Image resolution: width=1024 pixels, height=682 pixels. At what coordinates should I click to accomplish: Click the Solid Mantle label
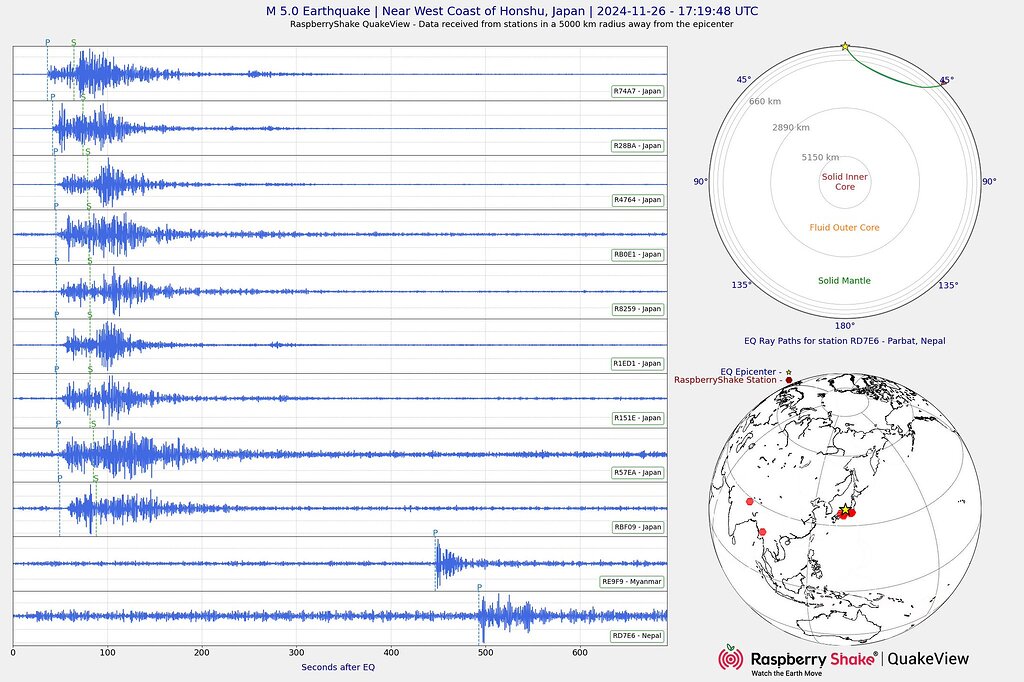[x=844, y=281]
